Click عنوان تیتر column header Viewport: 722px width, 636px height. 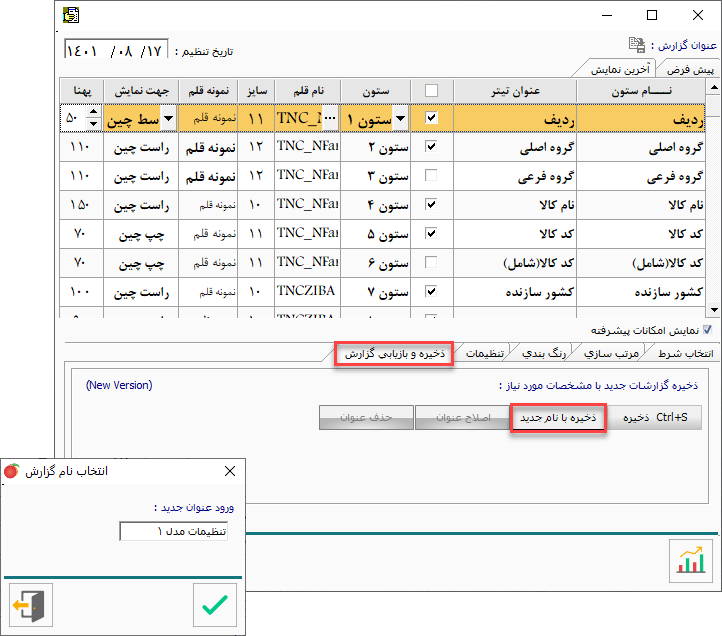click(515, 91)
